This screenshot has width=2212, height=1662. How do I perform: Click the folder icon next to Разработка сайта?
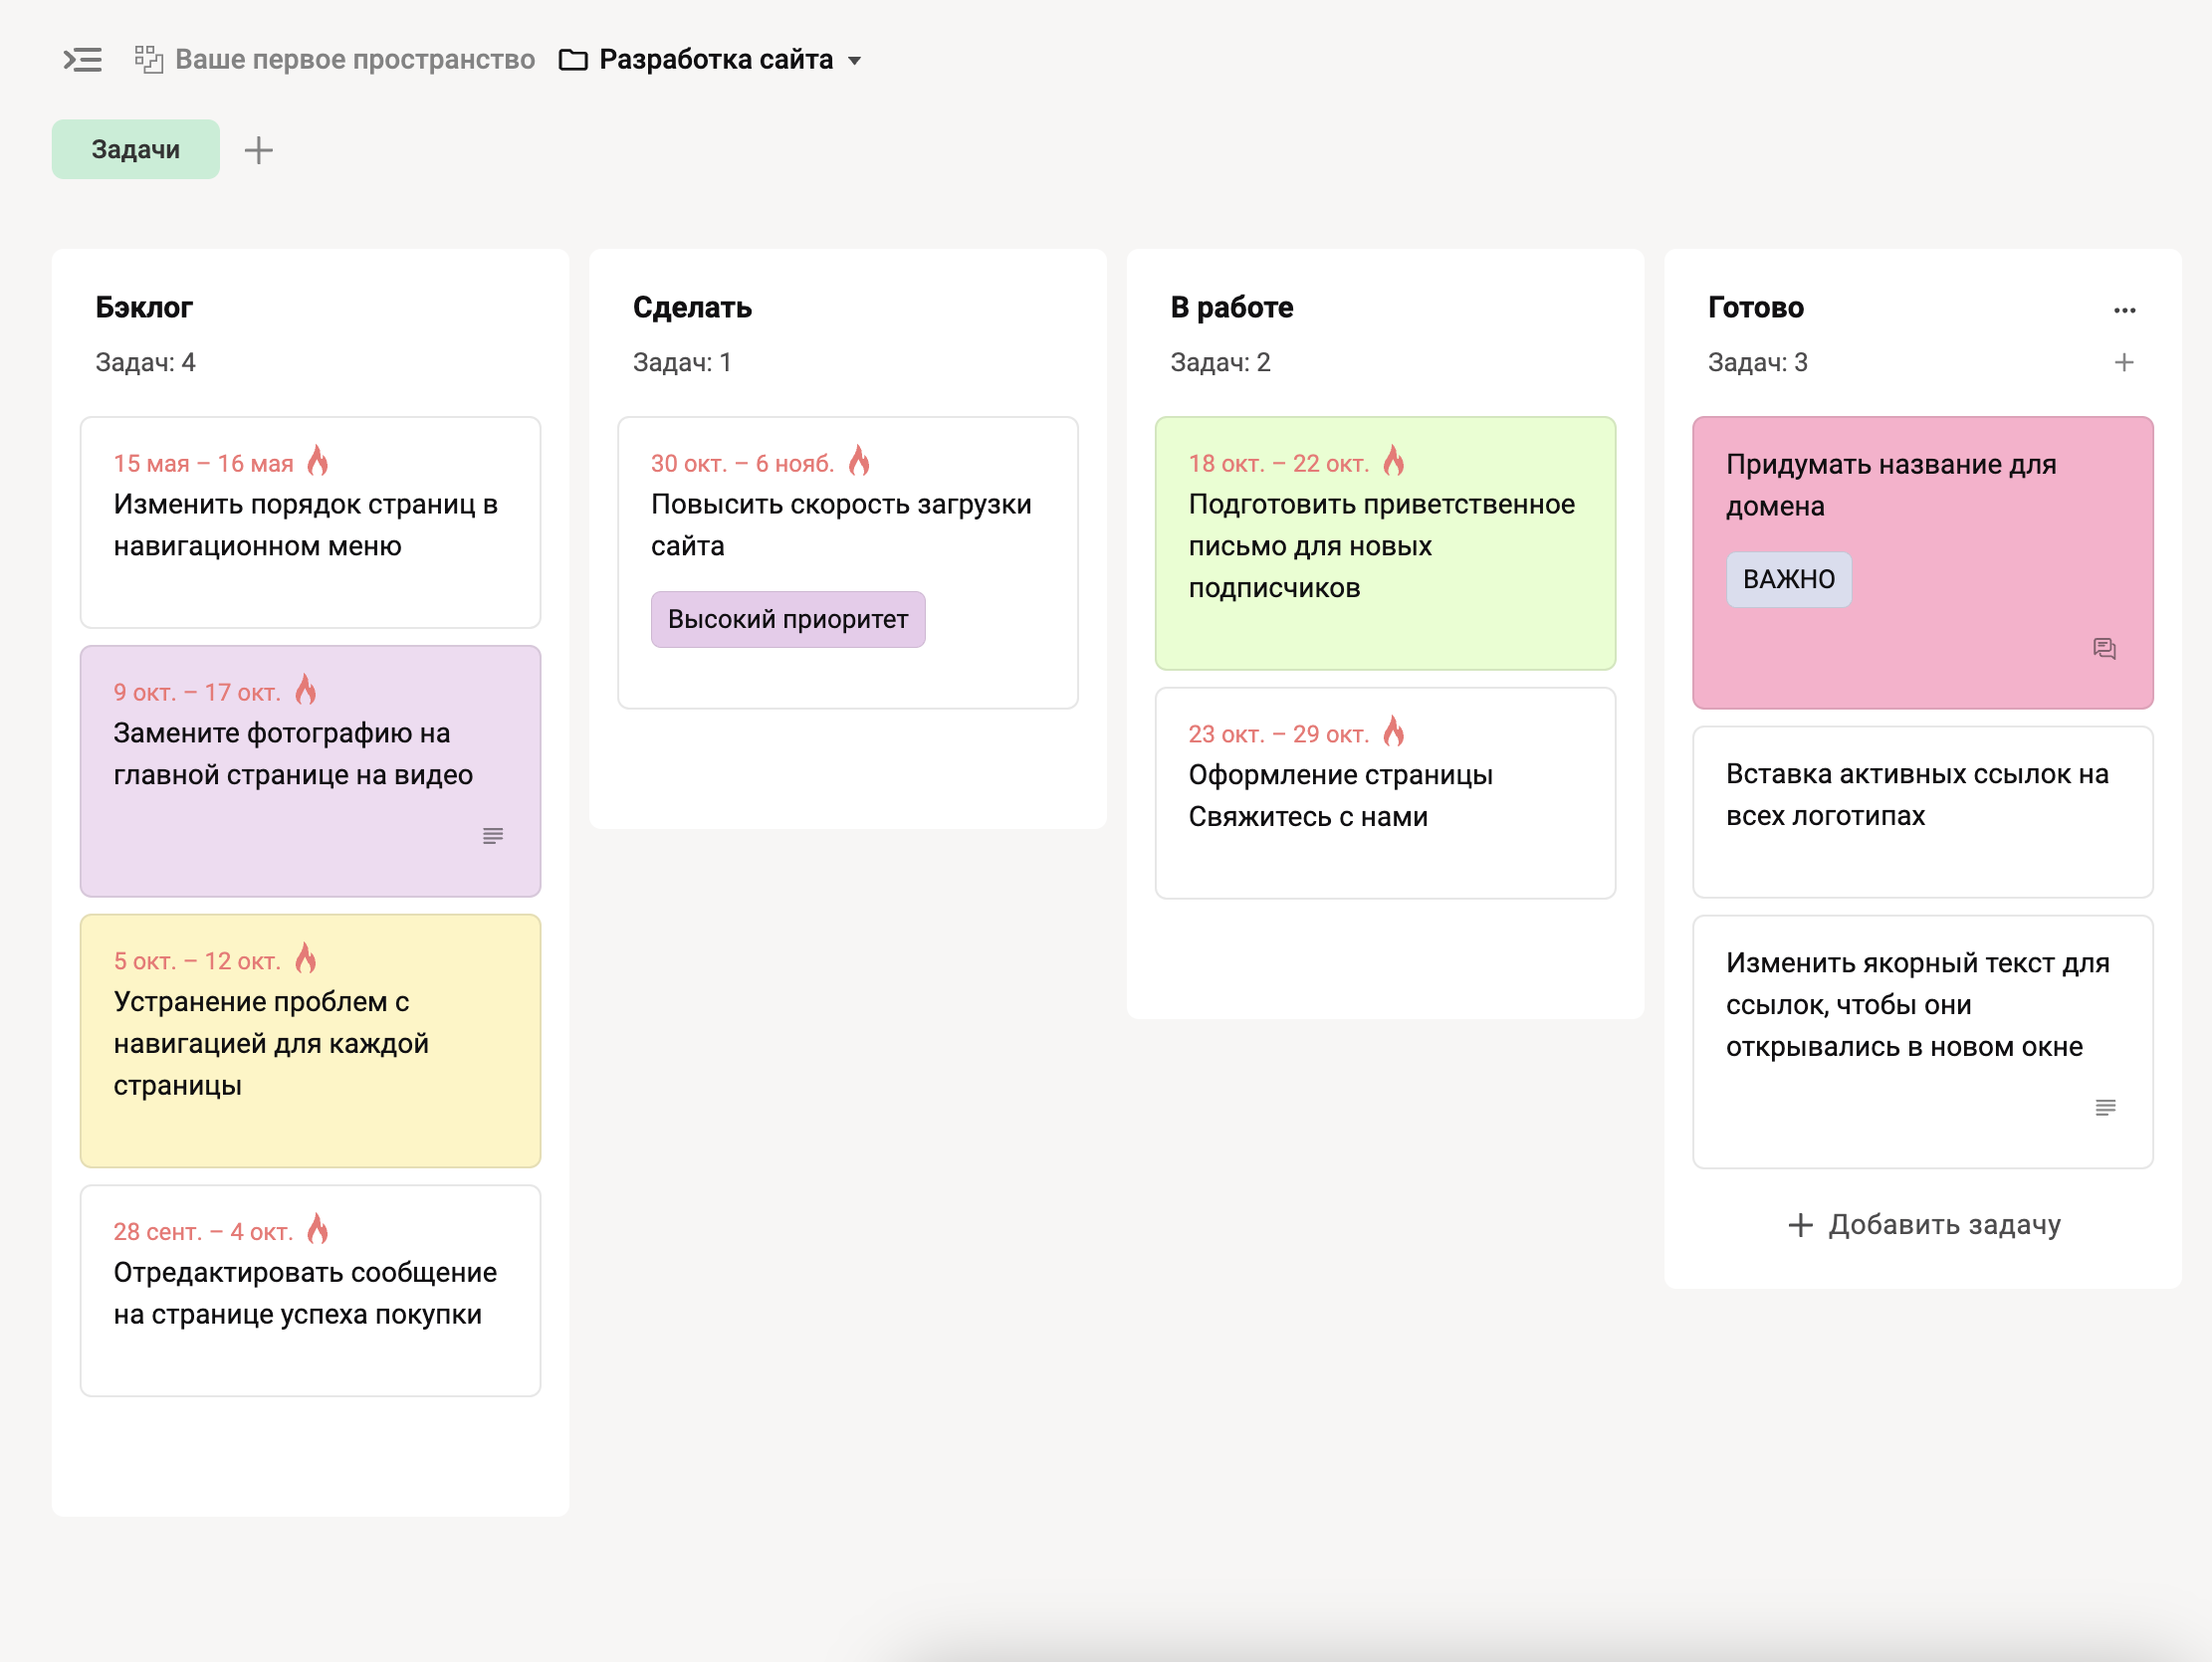pos(573,60)
